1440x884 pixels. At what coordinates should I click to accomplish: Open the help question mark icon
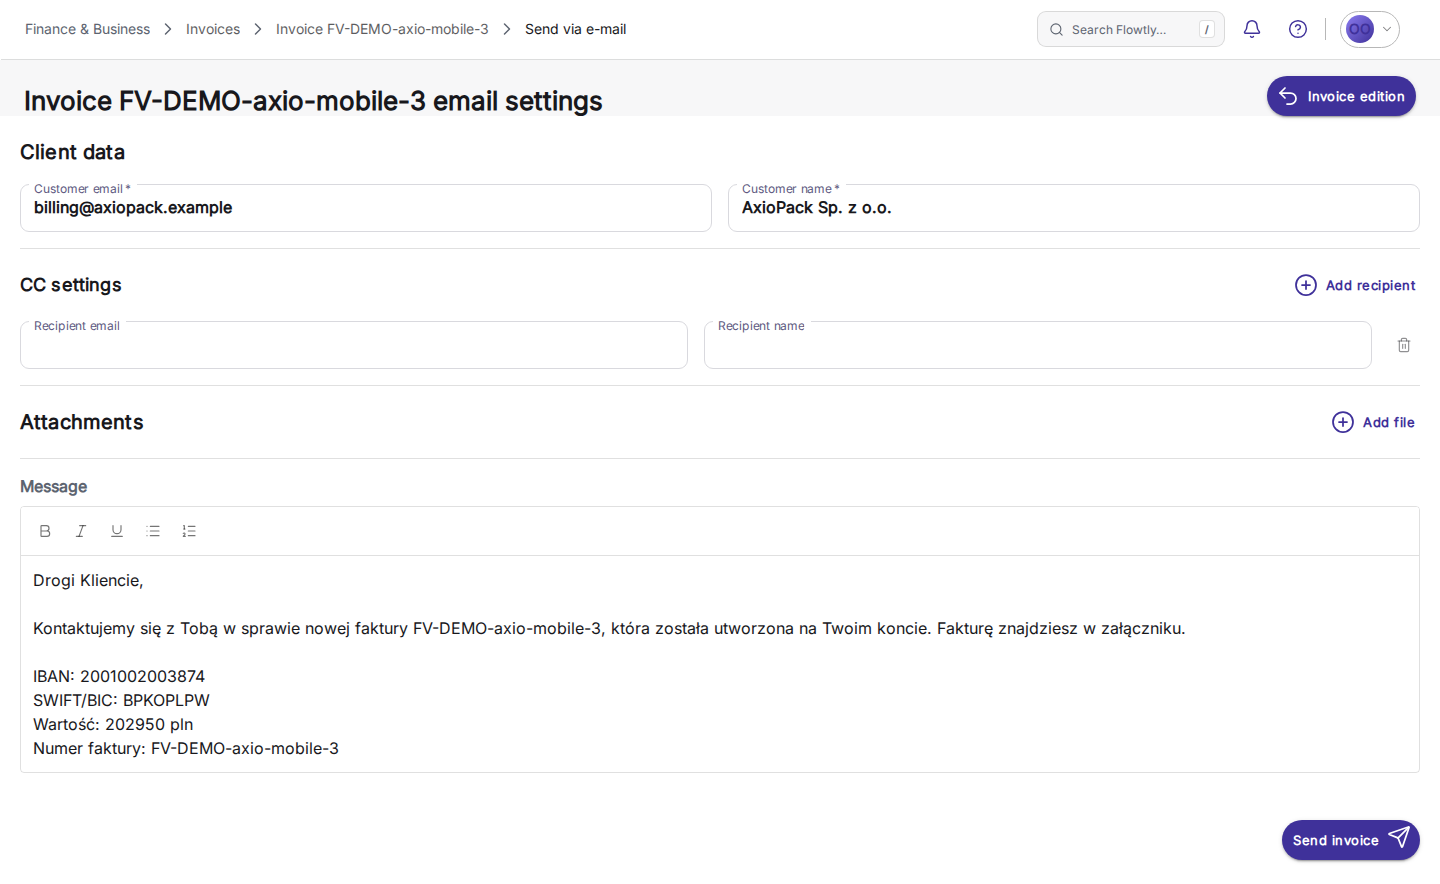pos(1298,29)
